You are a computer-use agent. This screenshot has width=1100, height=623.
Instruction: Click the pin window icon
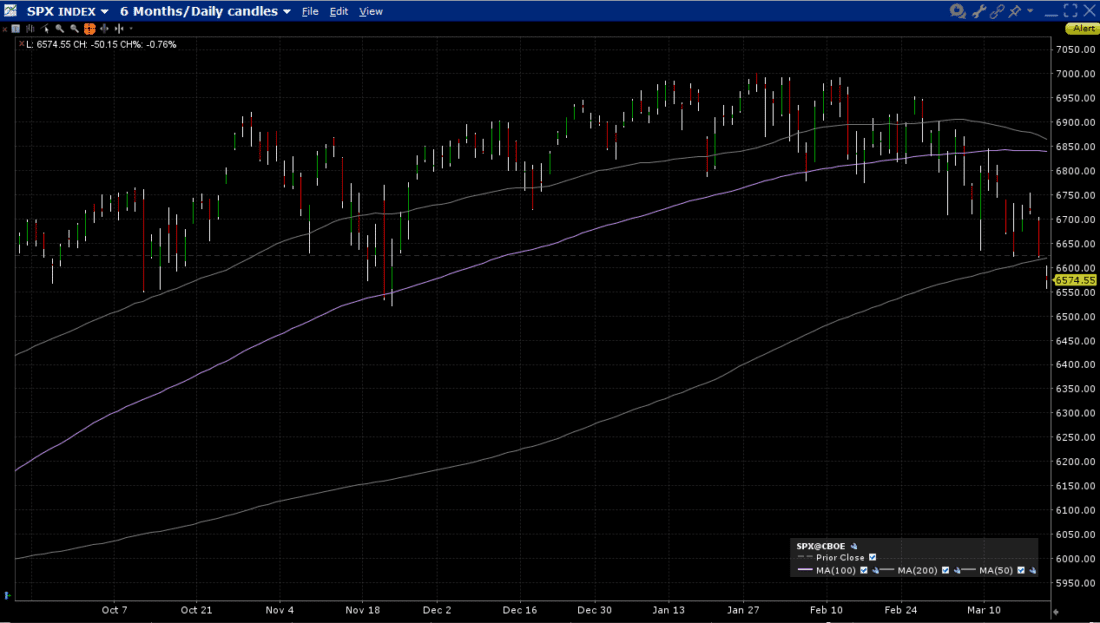pyautogui.click(x=1014, y=10)
